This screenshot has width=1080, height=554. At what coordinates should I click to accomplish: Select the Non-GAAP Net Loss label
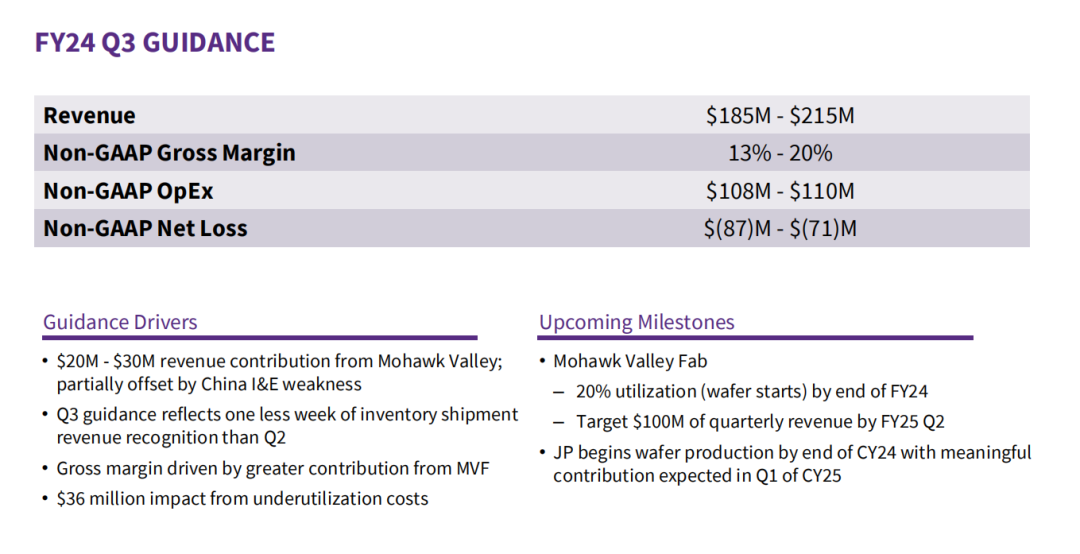(145, 228)
